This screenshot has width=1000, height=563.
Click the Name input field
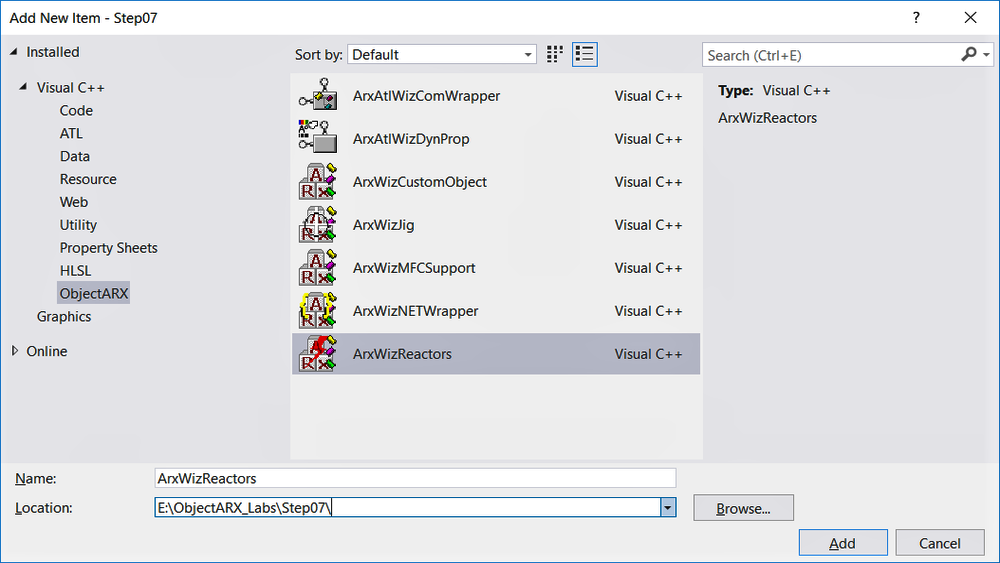(x=415, y=478)
